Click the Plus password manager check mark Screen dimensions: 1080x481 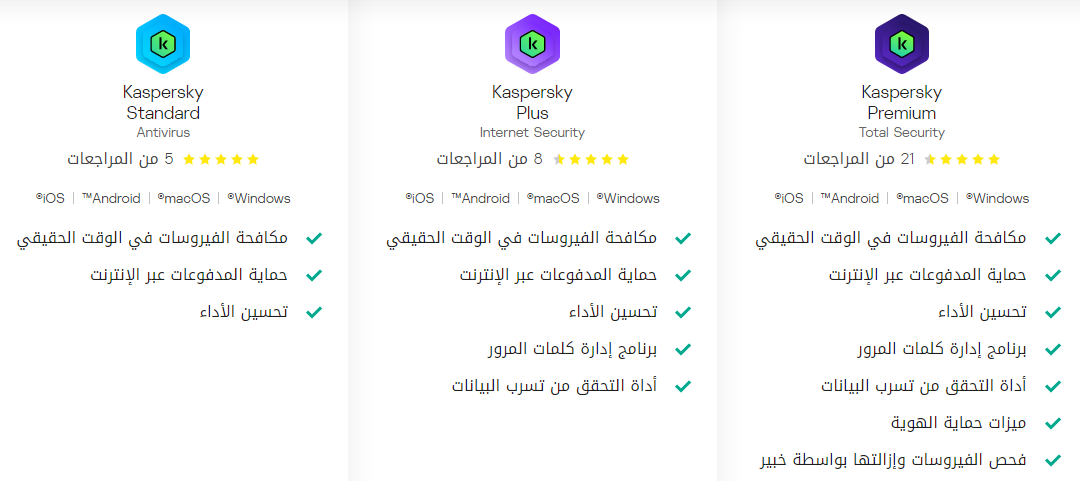[x=683, y=349]
